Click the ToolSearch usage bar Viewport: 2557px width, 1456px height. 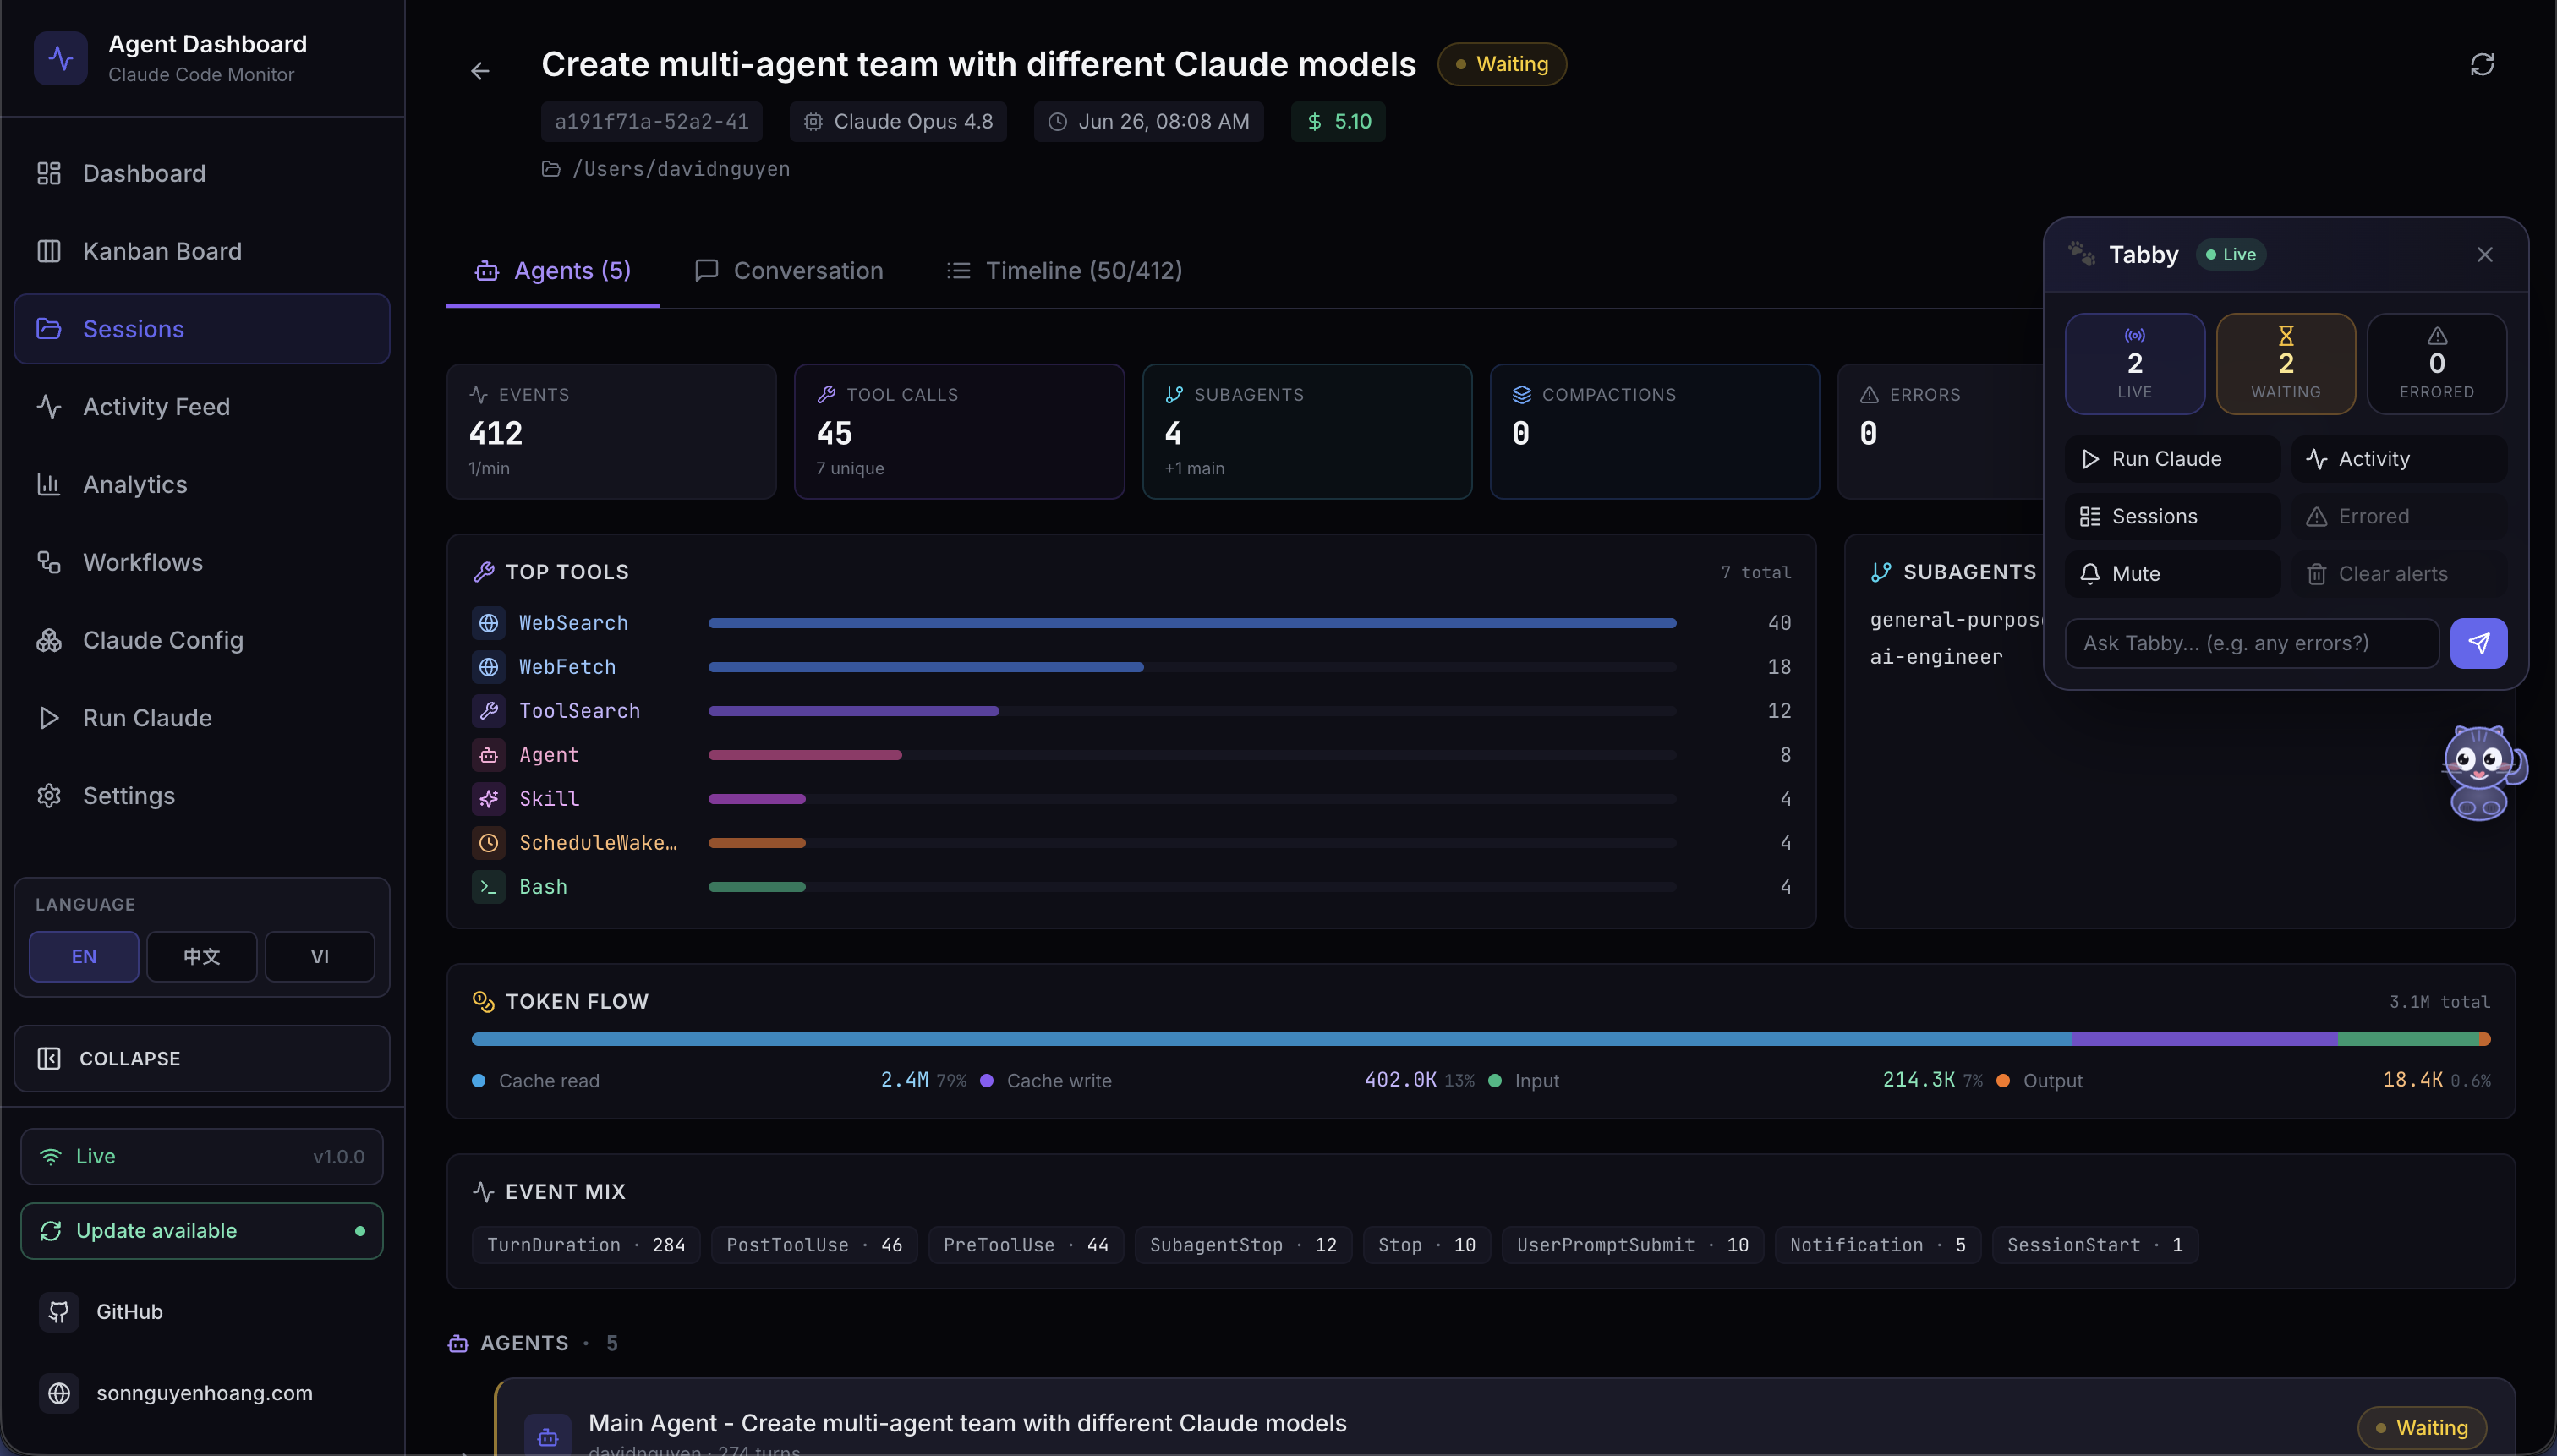(x=1192, y=711)
